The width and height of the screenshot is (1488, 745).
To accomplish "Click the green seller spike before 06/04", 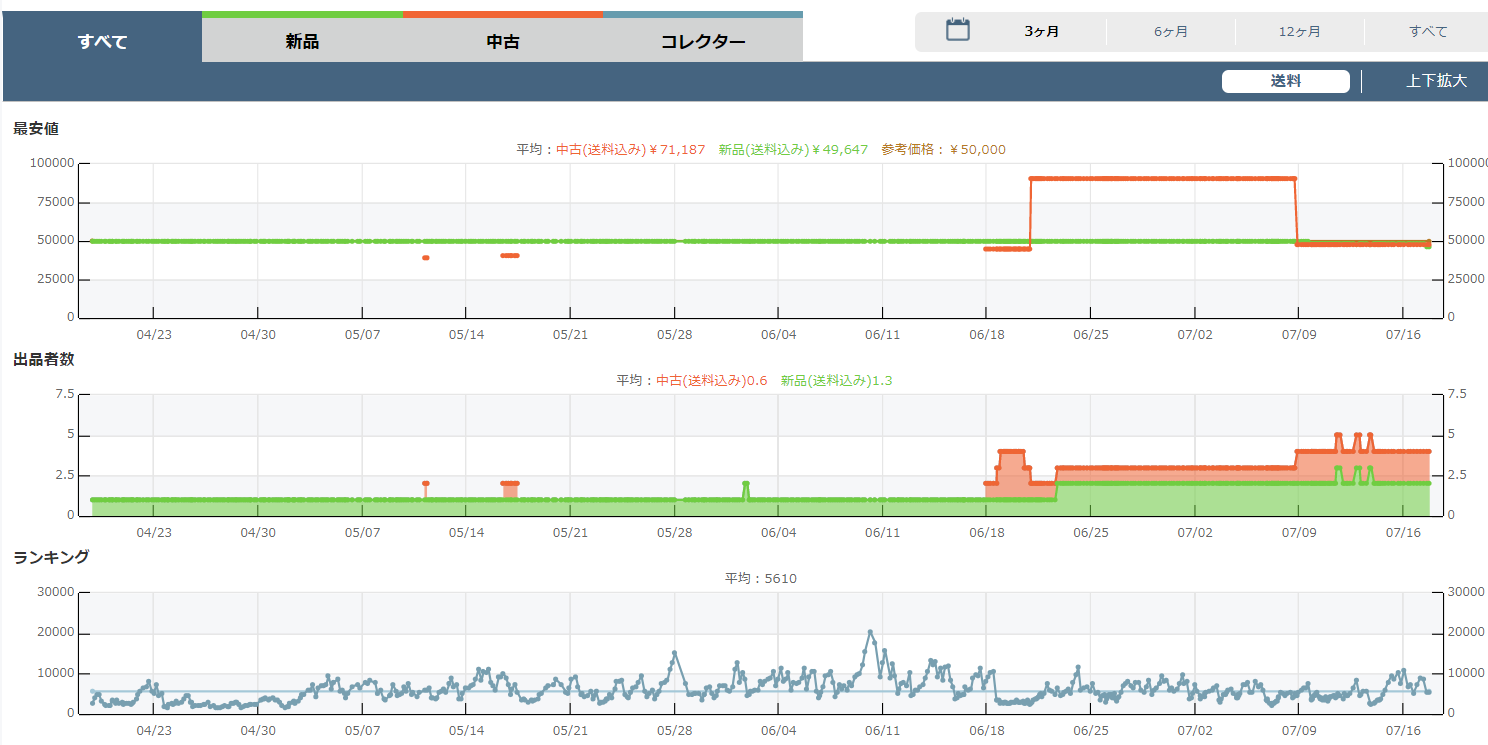I will 745,484.
